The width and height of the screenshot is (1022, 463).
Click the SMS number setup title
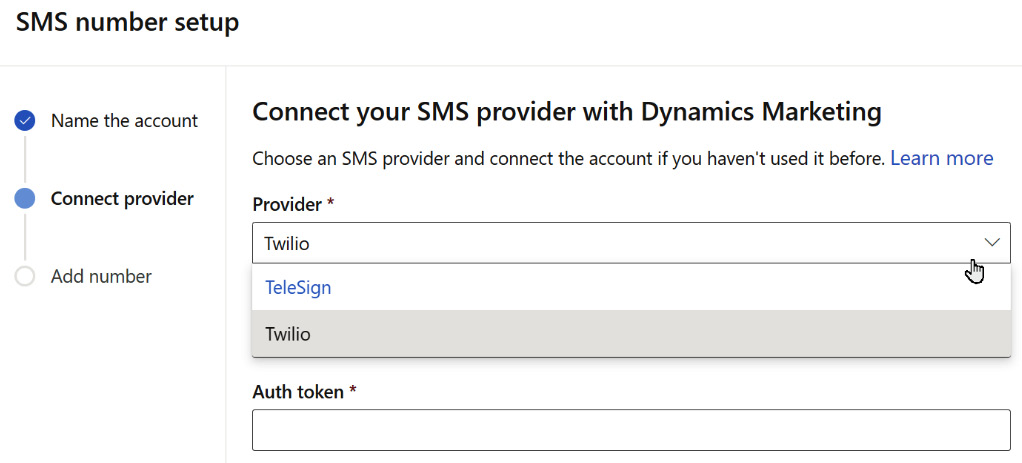128,23
